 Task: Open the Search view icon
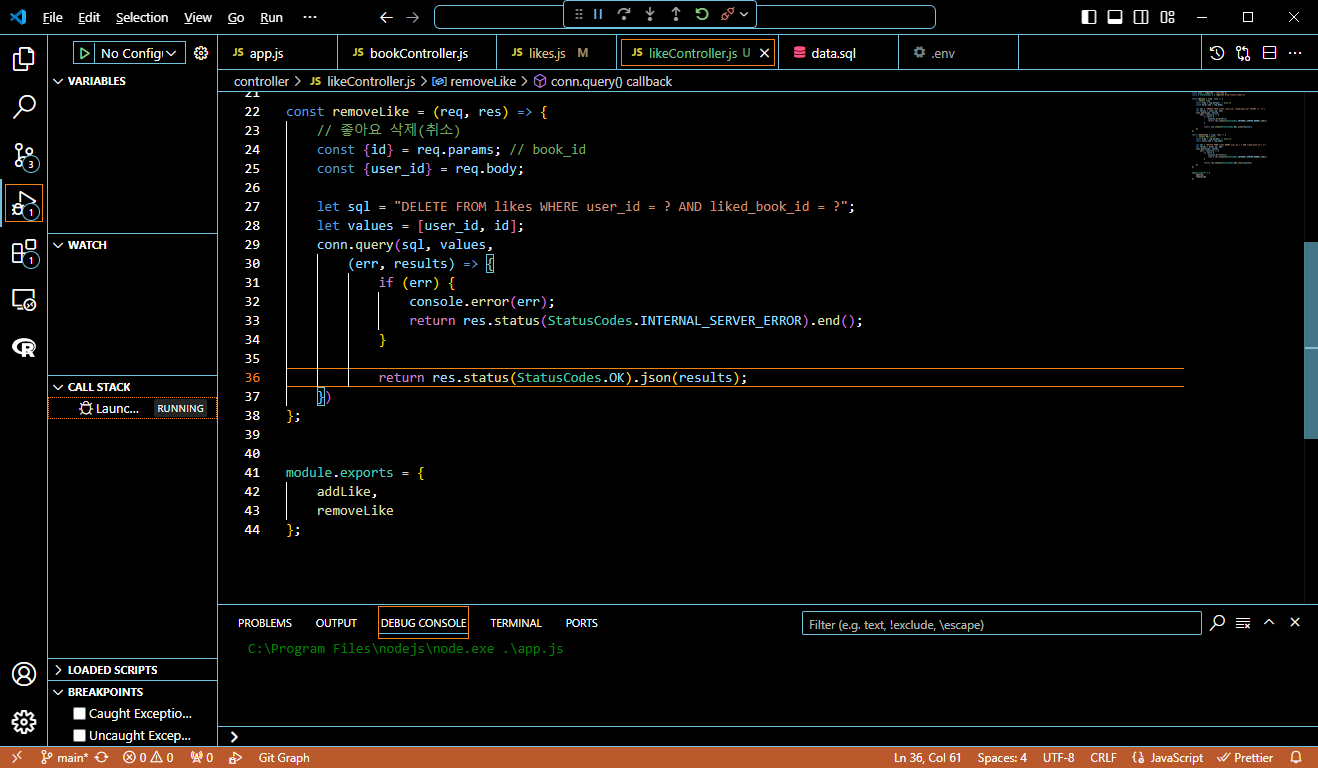[x=24, y=107]
